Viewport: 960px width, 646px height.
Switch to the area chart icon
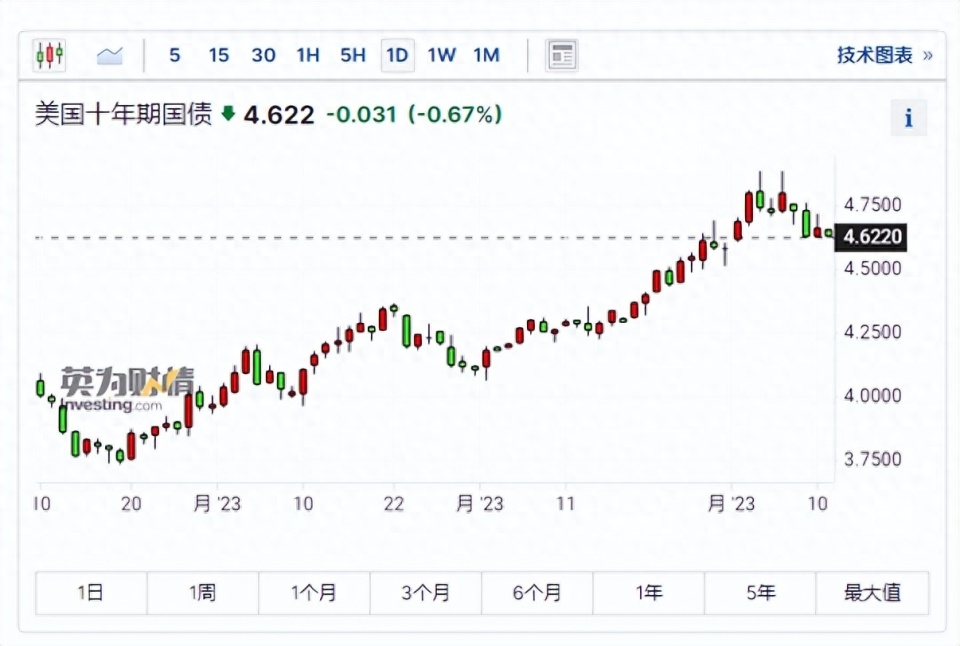pyautogui.click(x=109, y=55)
